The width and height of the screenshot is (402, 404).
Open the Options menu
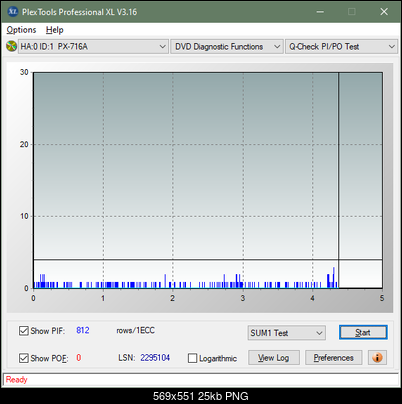point(21,30)
